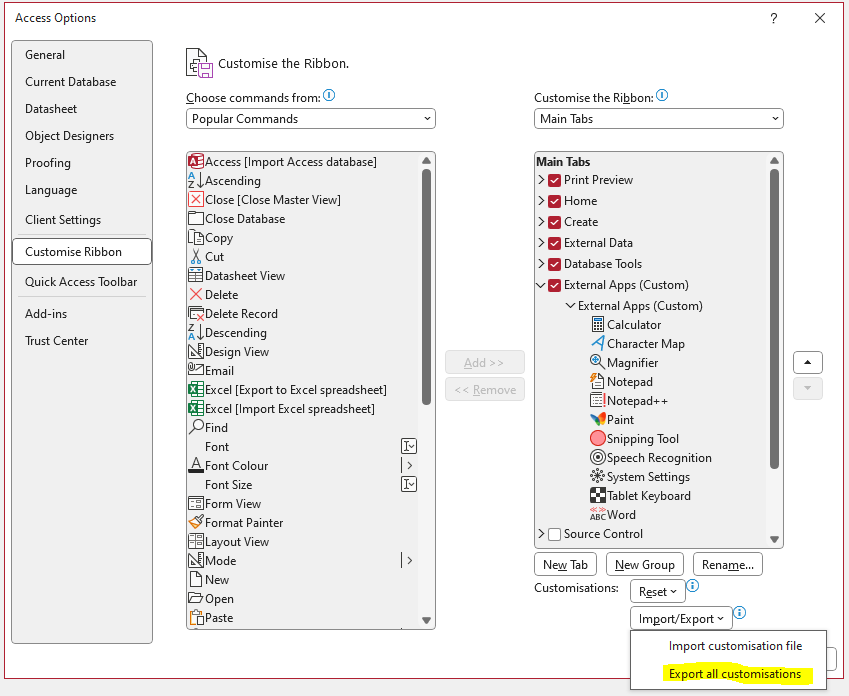The height and width of the screenshot is (696, 849).
Task: Select the Copy command icon
Action: [195, 237]
